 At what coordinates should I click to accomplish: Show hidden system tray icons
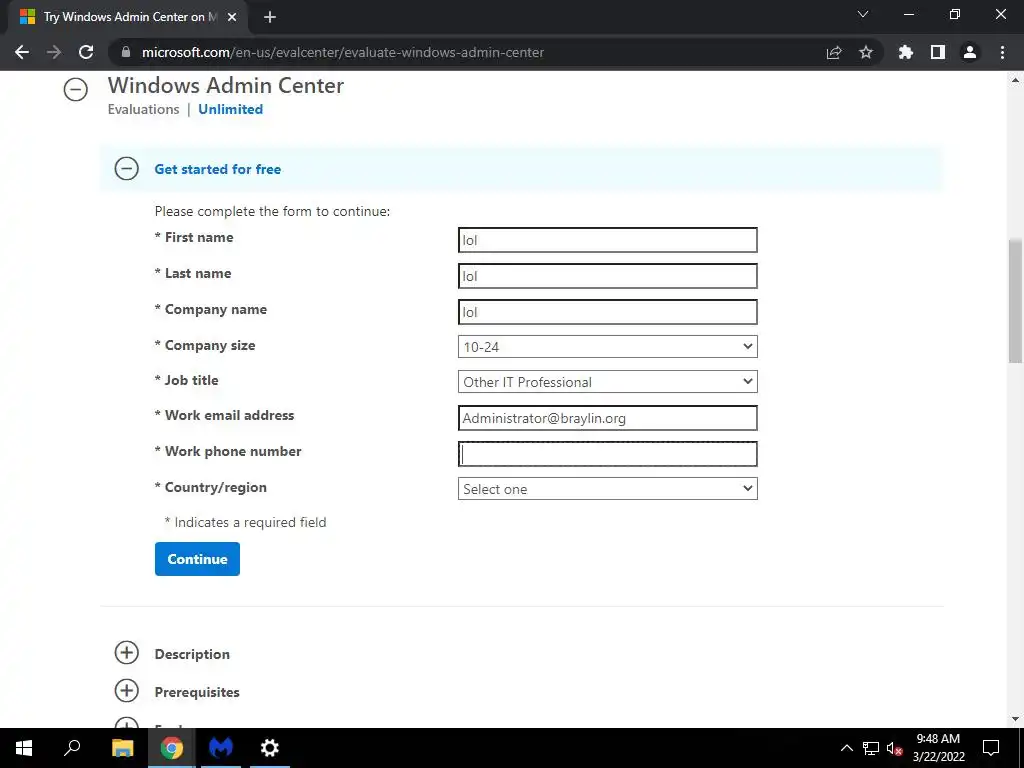pyautogui.click(x=846, y=748)
